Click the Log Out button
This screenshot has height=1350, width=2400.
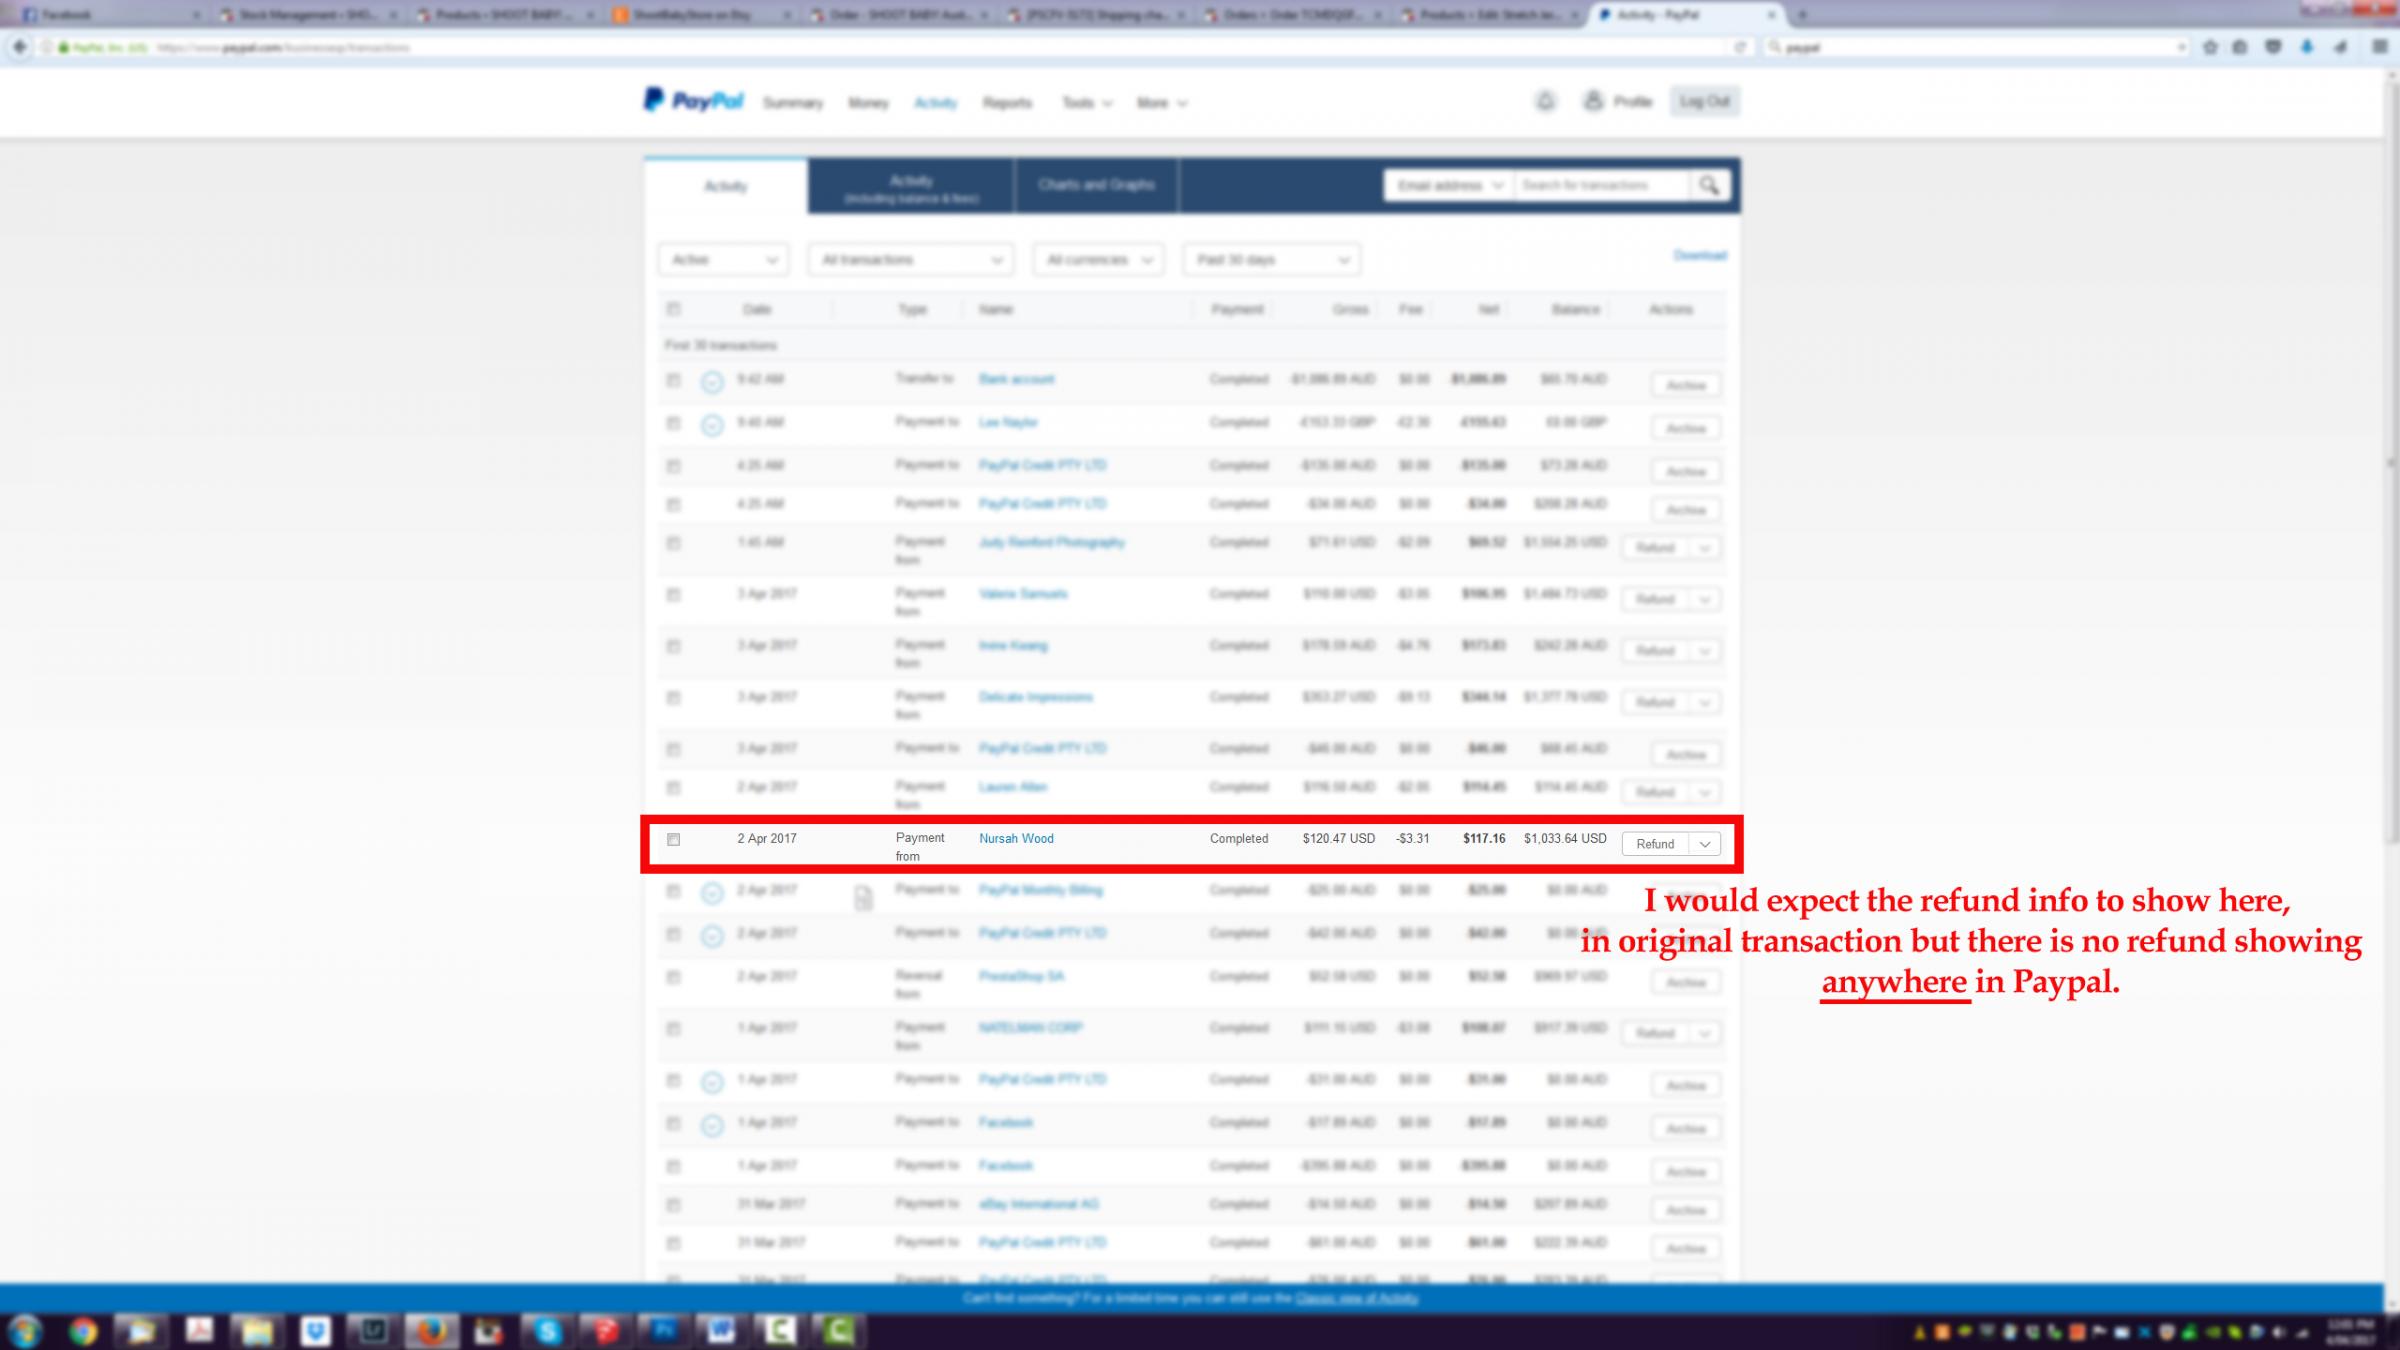[x=1705, y=101]
